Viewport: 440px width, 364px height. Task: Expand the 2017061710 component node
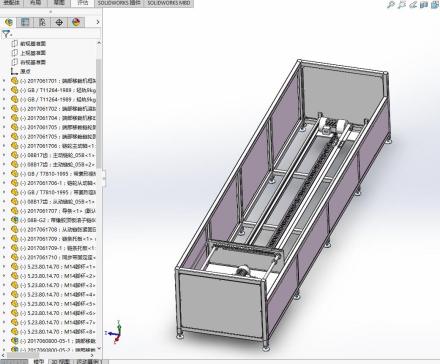(x=4, y=257)
